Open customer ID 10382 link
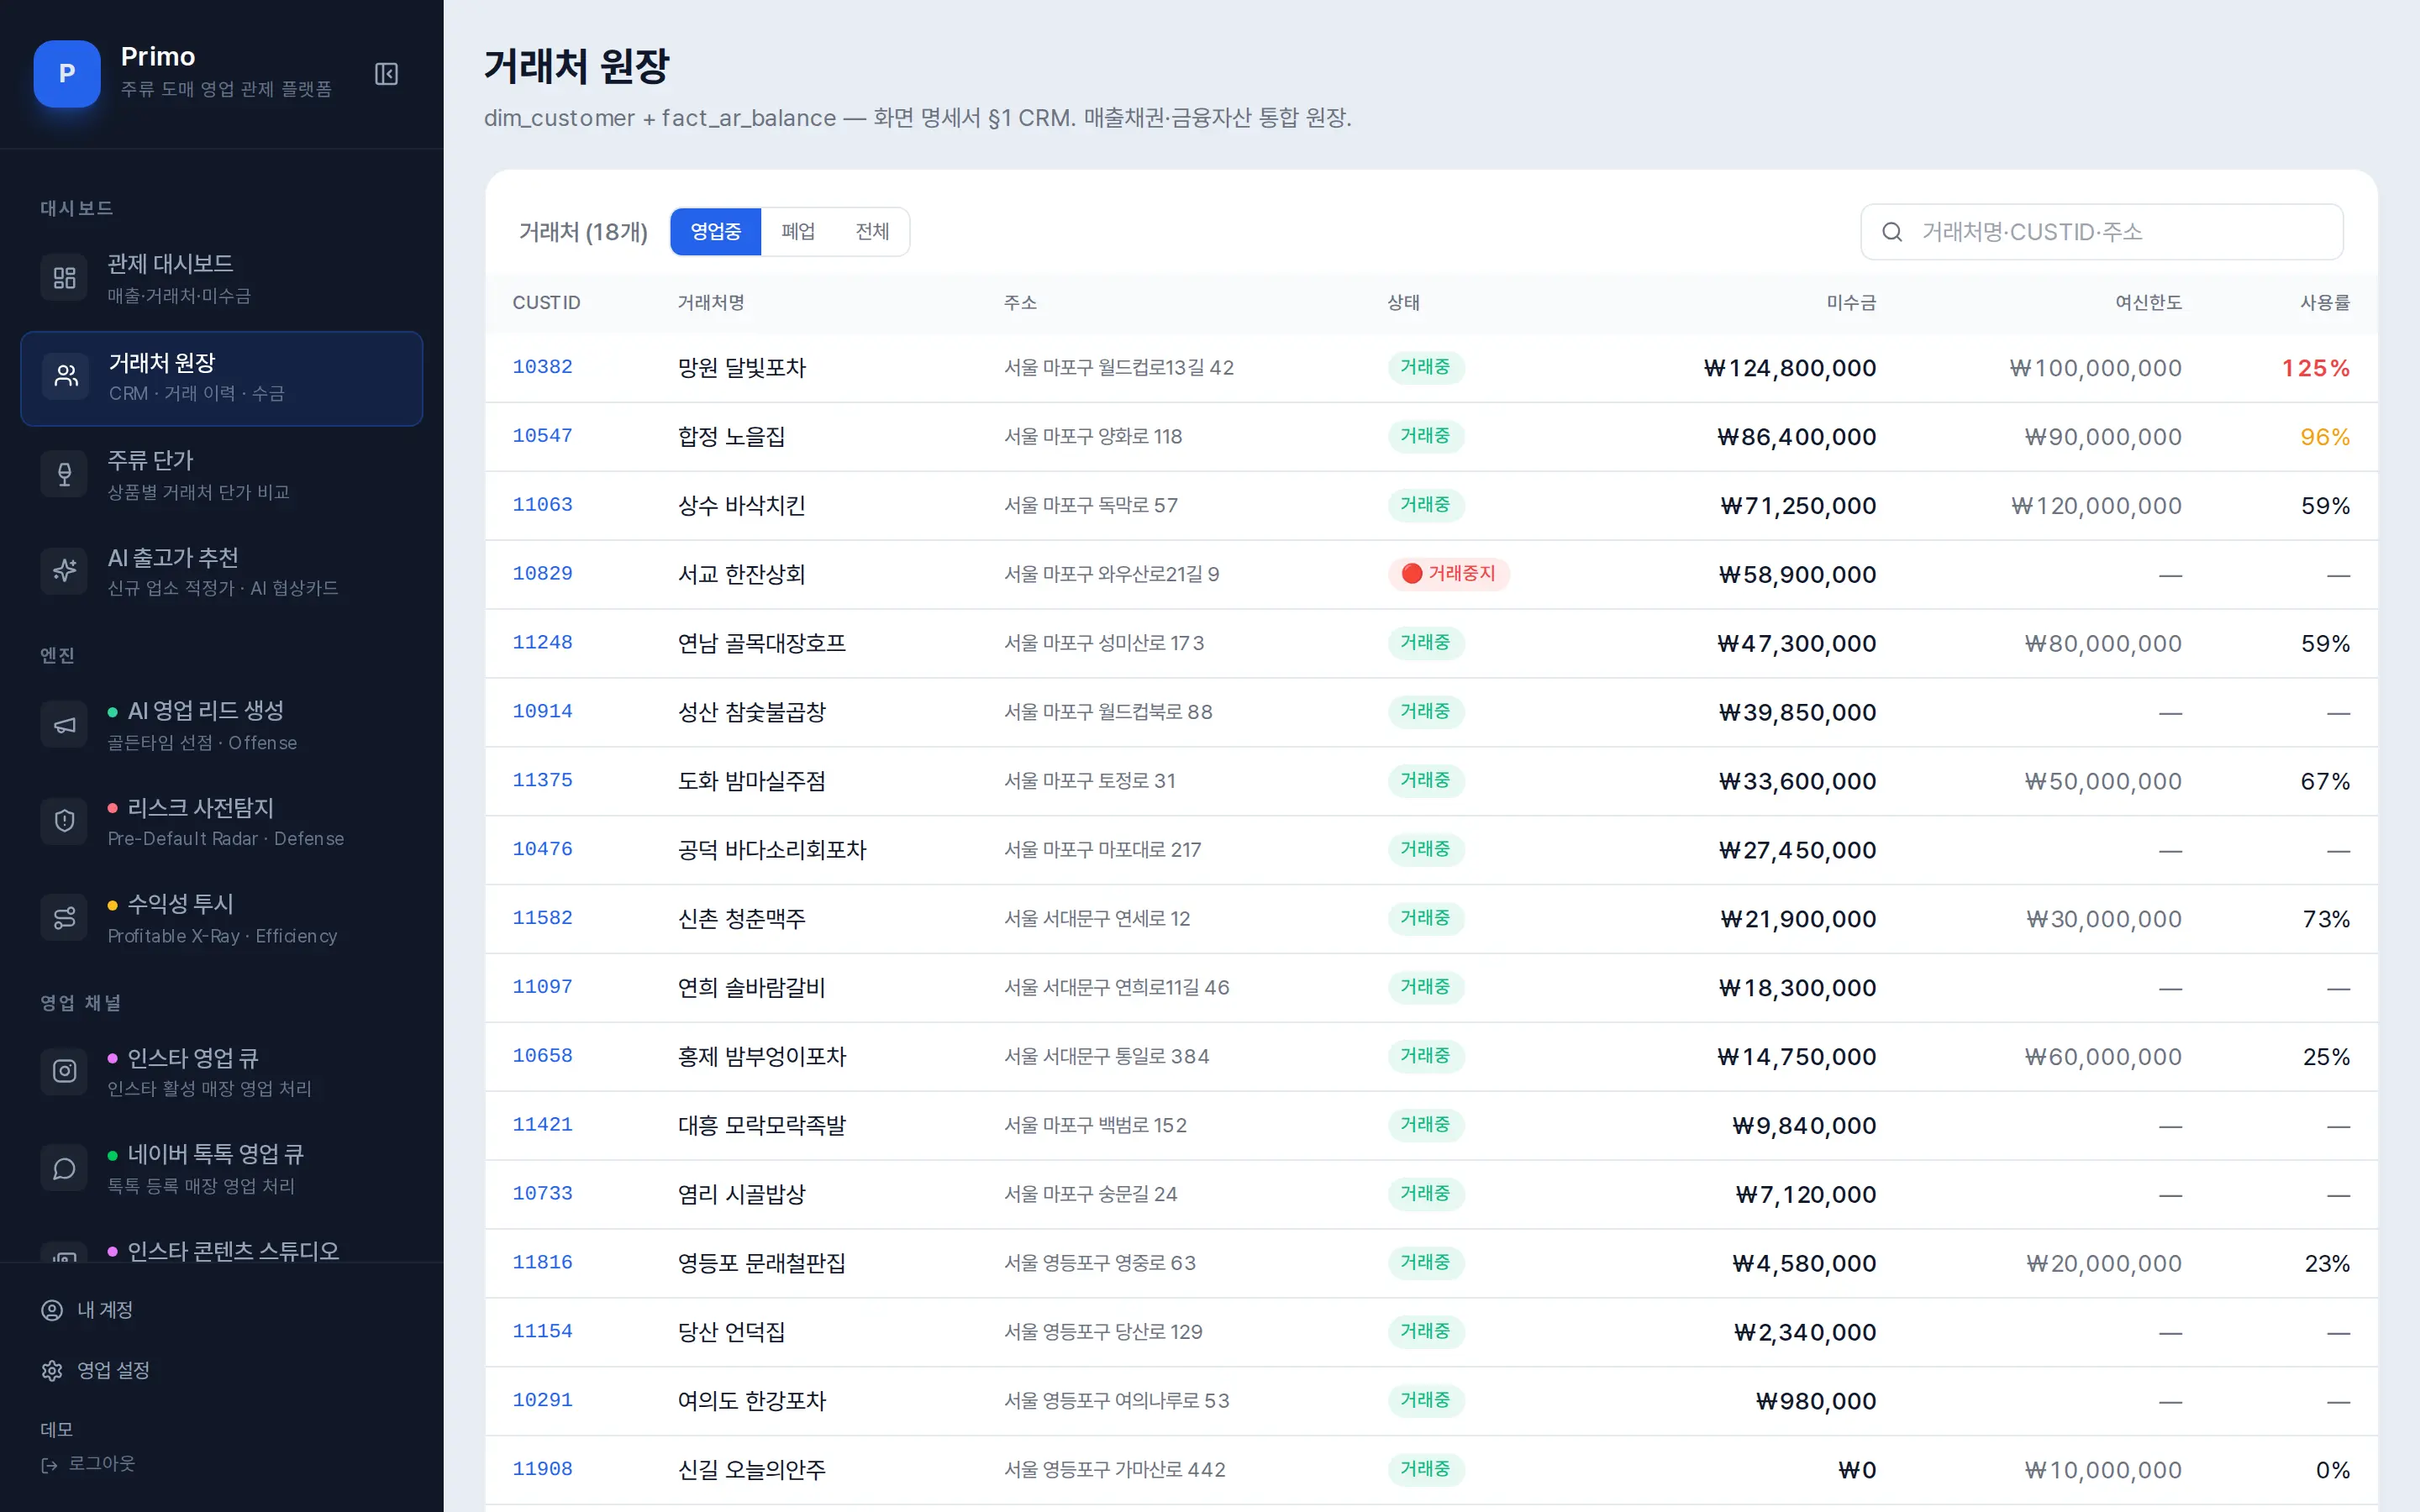Image resolution: width=2420 pixels, height=1512 pixels. (543, 367)
